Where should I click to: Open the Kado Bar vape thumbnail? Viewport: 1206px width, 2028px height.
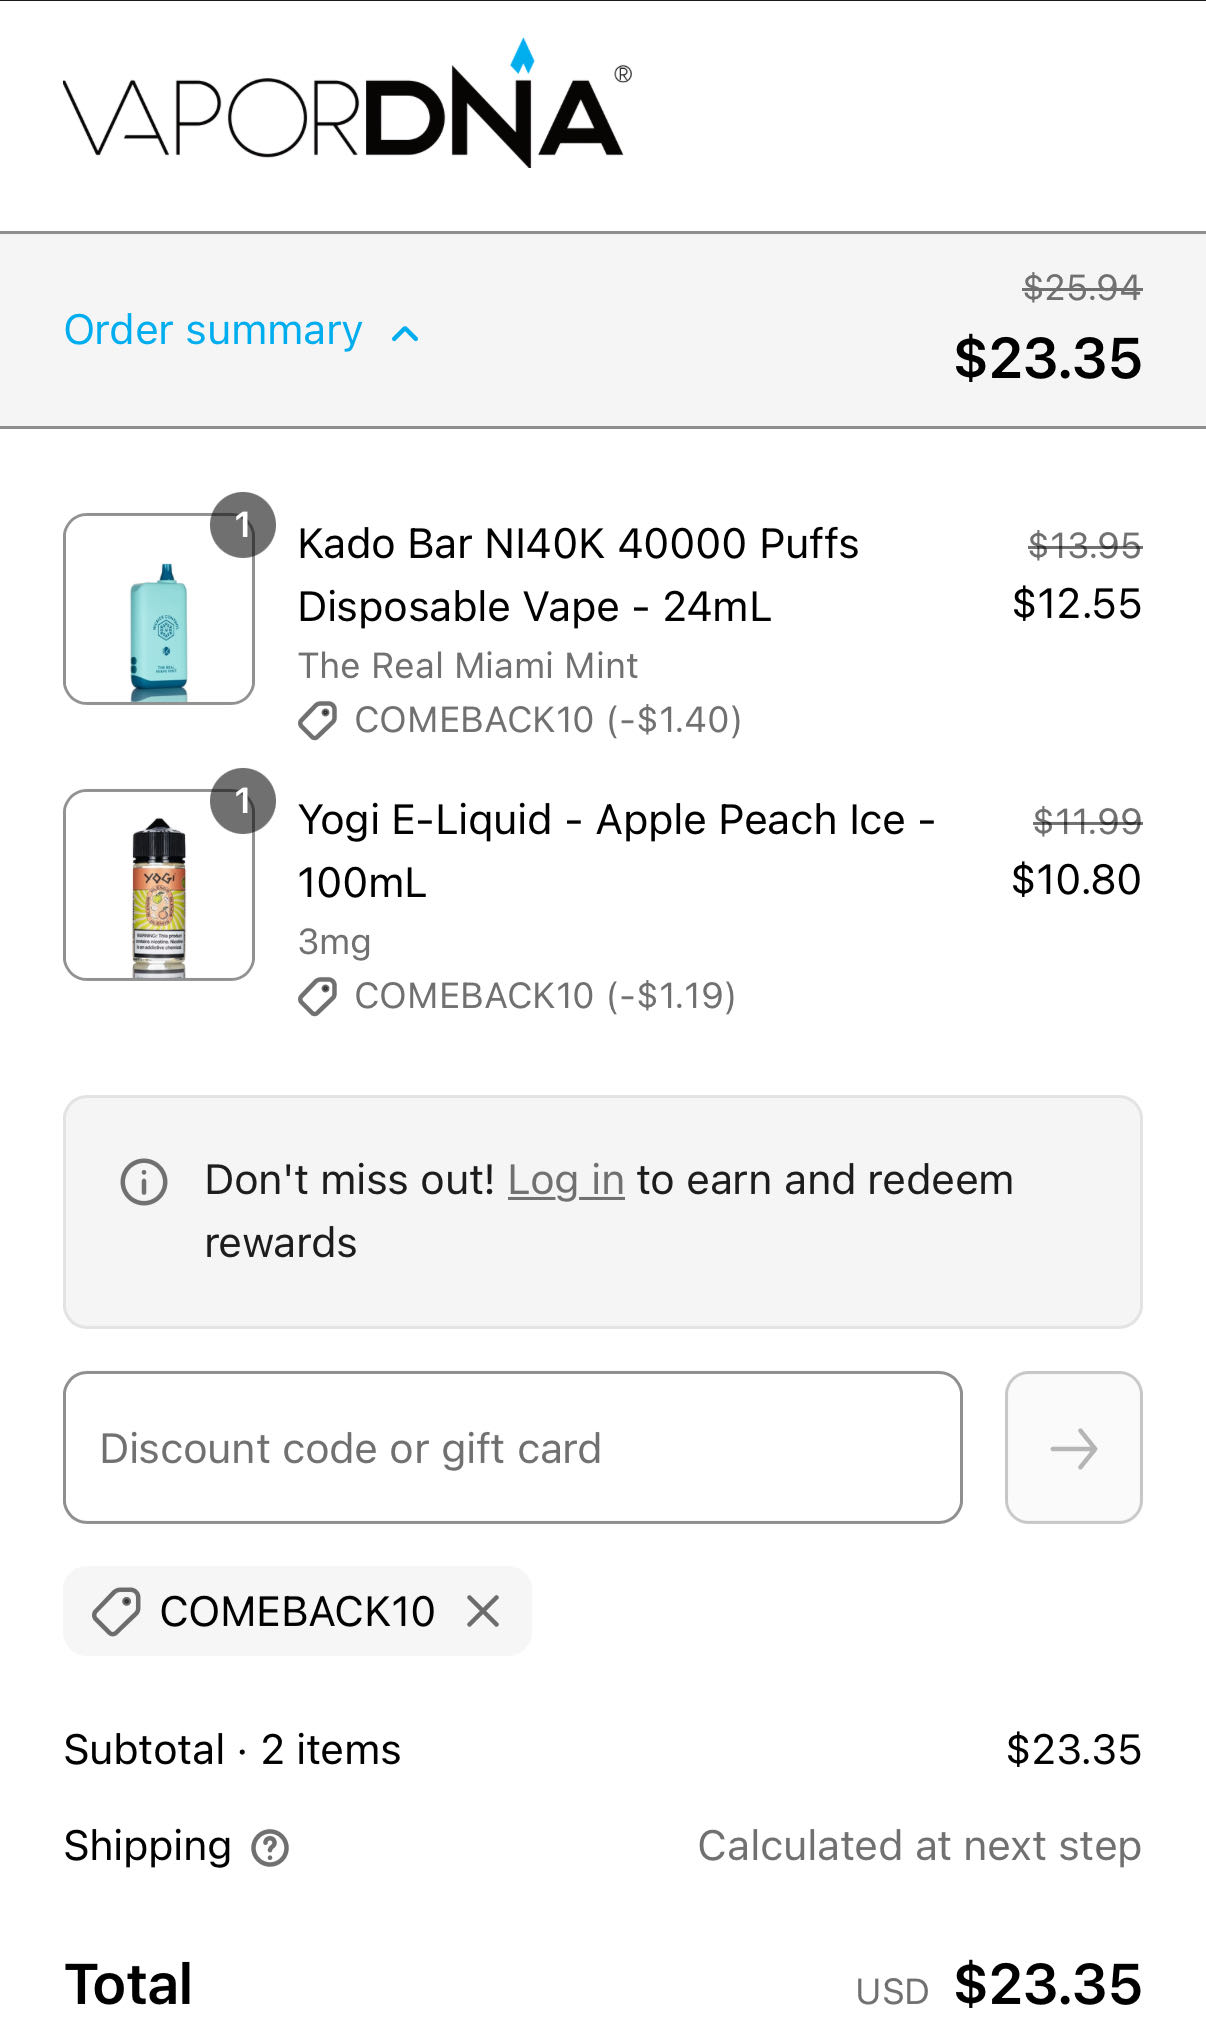click(159, 609)
